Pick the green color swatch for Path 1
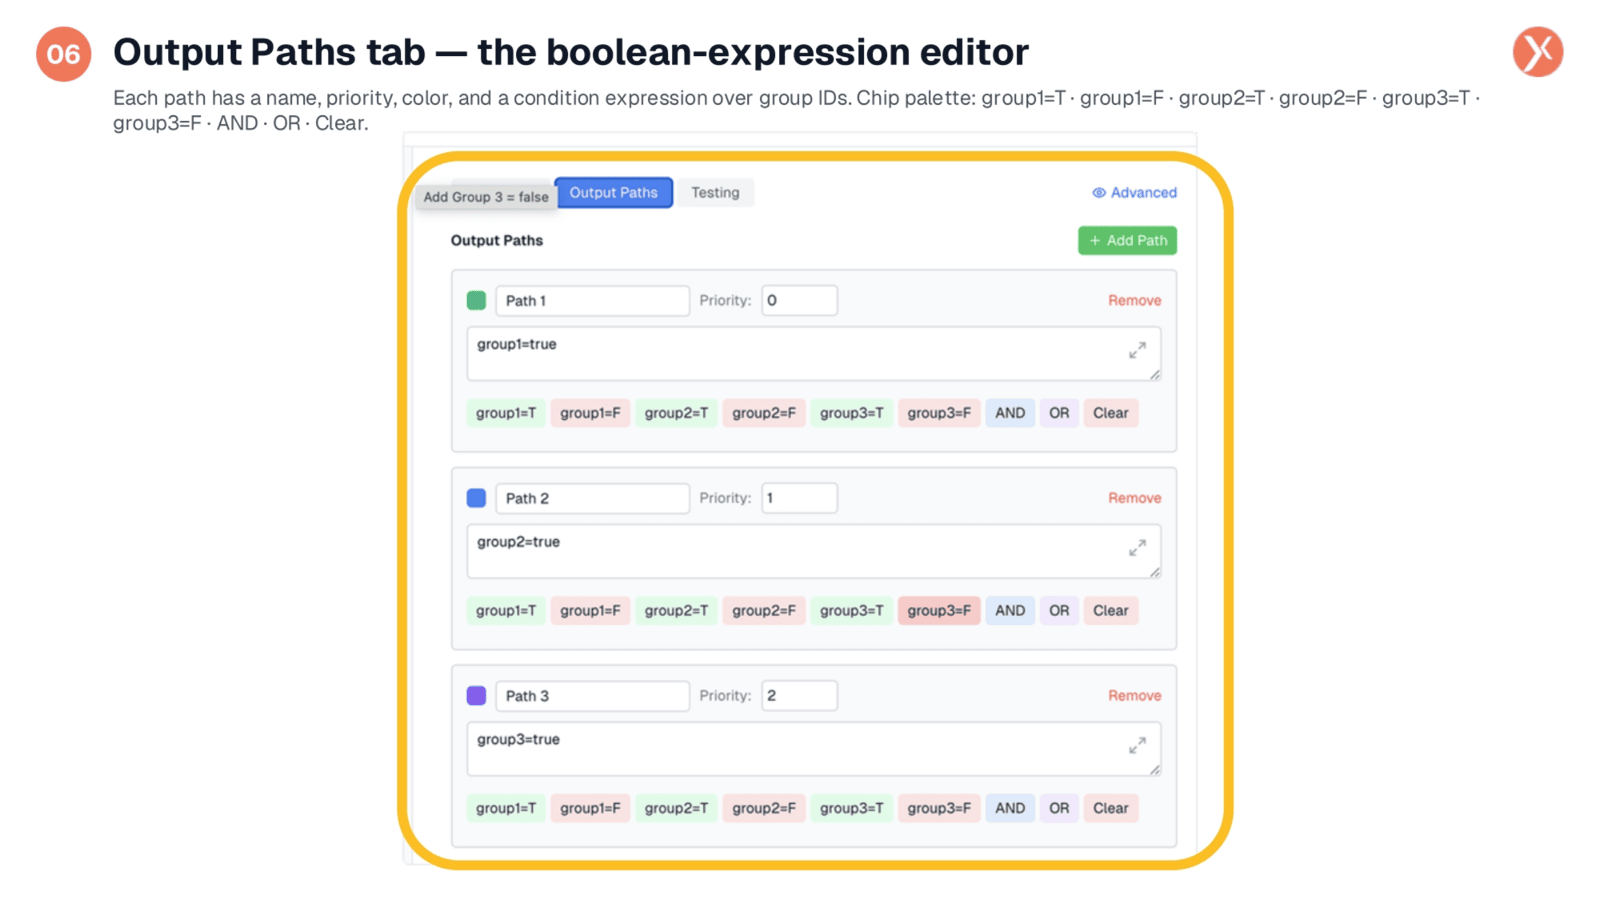Screen dimensions: 1600x900 coord(476,300)
